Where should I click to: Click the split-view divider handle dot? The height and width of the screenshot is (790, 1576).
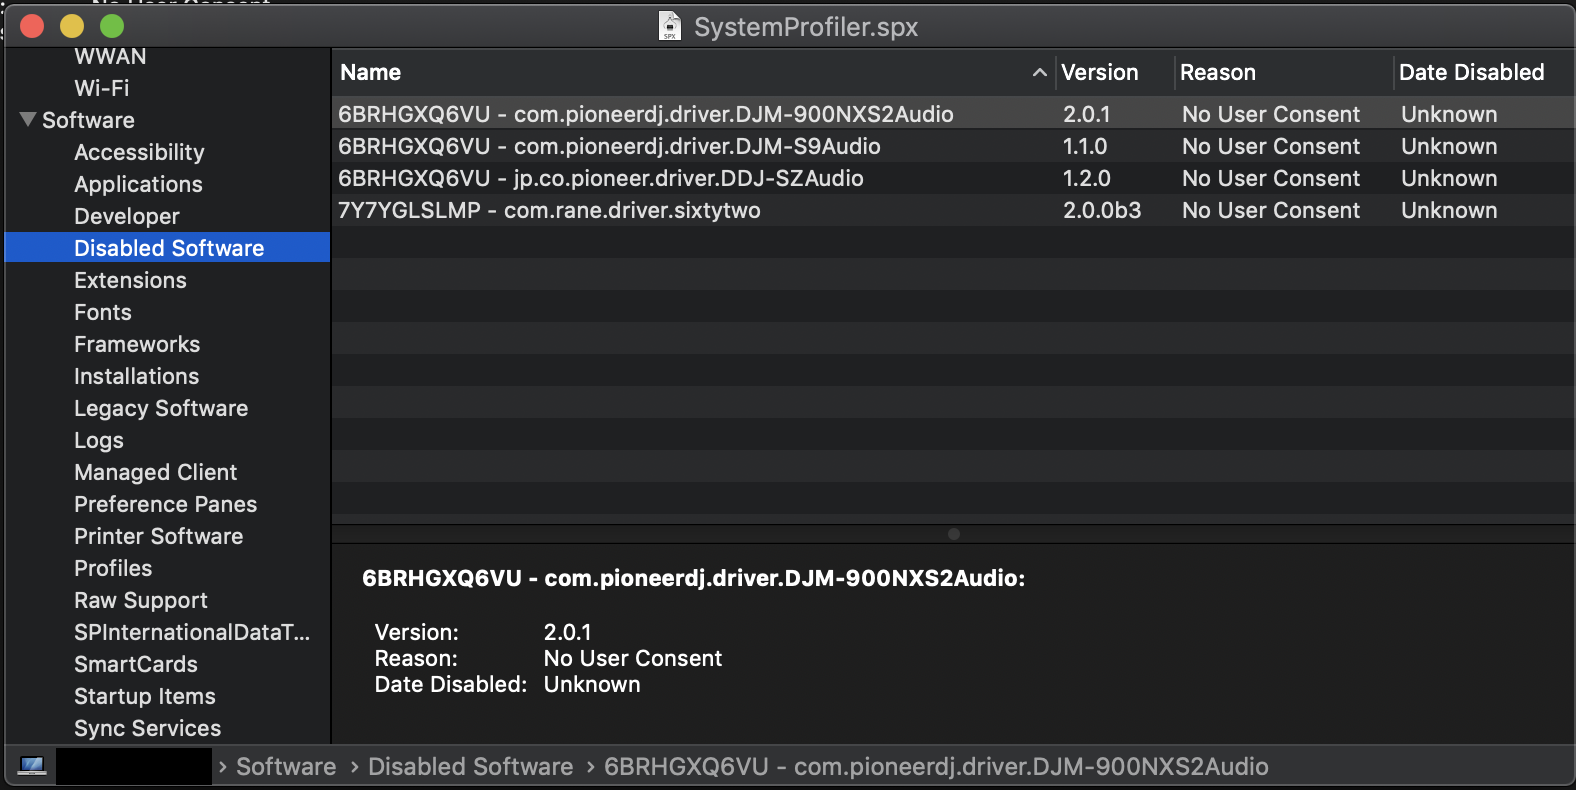tap(954, 534)
